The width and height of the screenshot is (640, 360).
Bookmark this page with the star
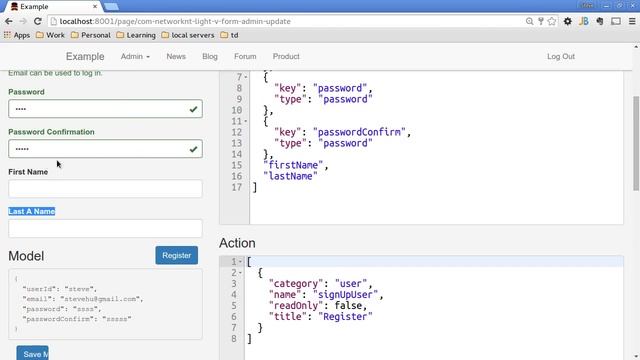(552, 21)
